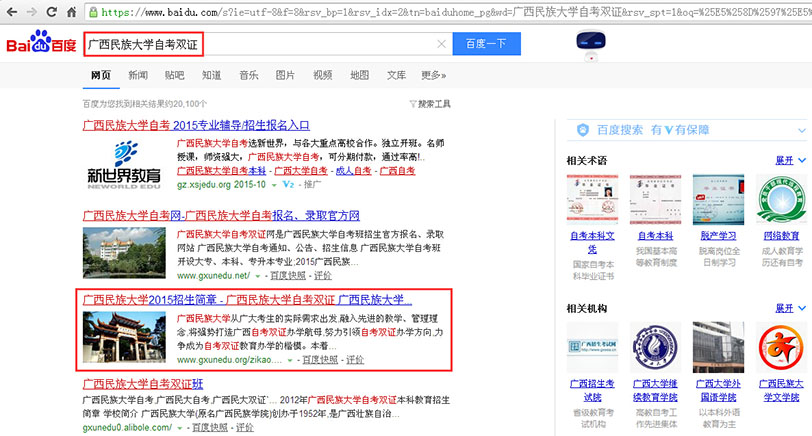
Task: Go forward with the browser forward arrow
Action: [x=32, y=11]
